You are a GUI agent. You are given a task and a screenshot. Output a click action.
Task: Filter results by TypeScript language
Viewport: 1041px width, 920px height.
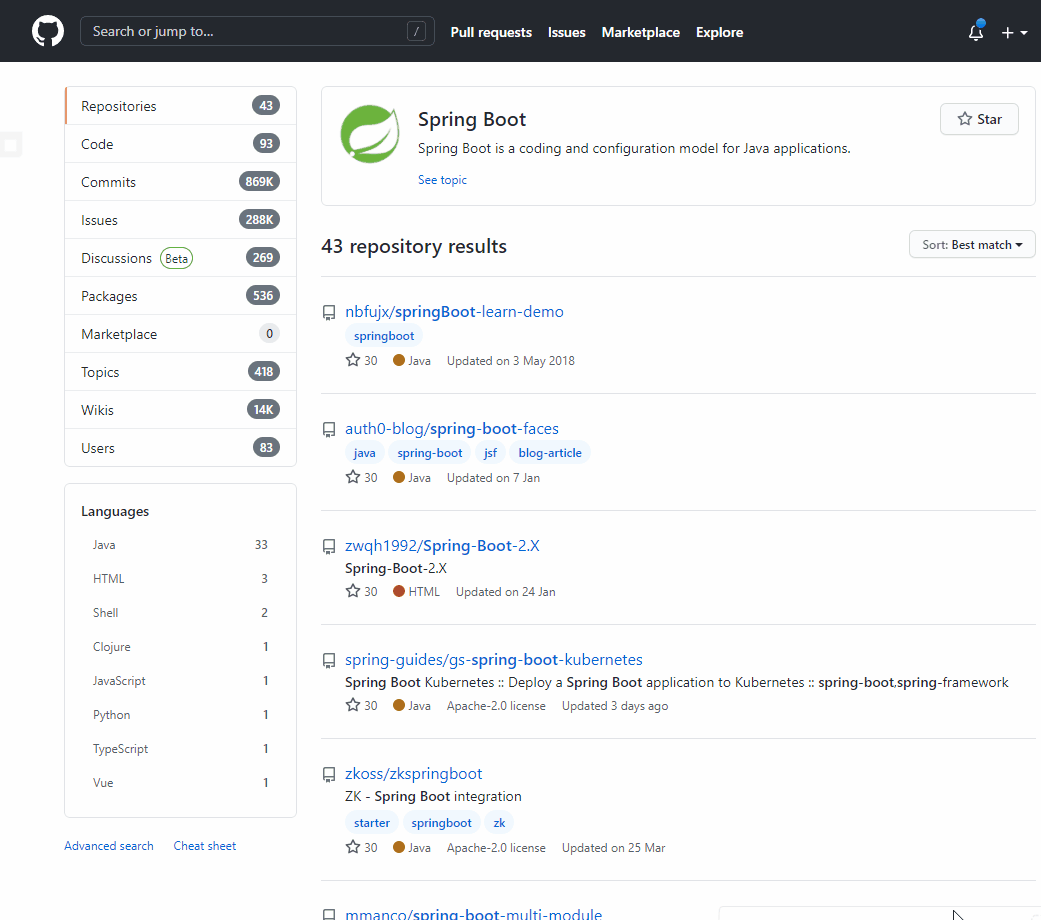tap(181, 749)
